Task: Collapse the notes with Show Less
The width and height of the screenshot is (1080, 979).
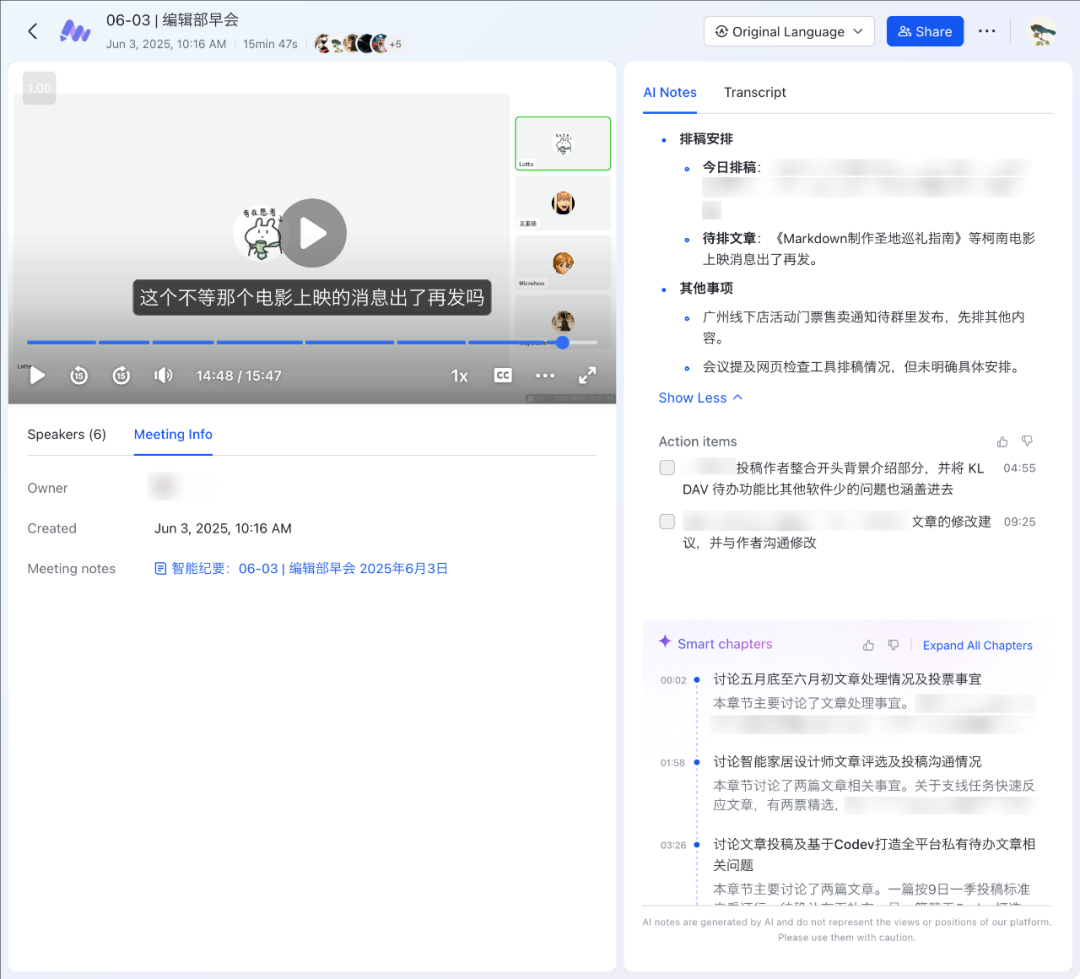Action: 700,398
